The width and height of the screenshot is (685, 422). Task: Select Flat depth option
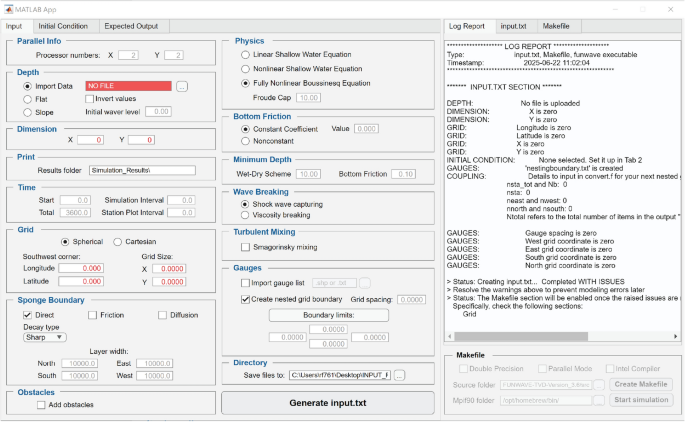pyautogui.click(x=27, y=99)
